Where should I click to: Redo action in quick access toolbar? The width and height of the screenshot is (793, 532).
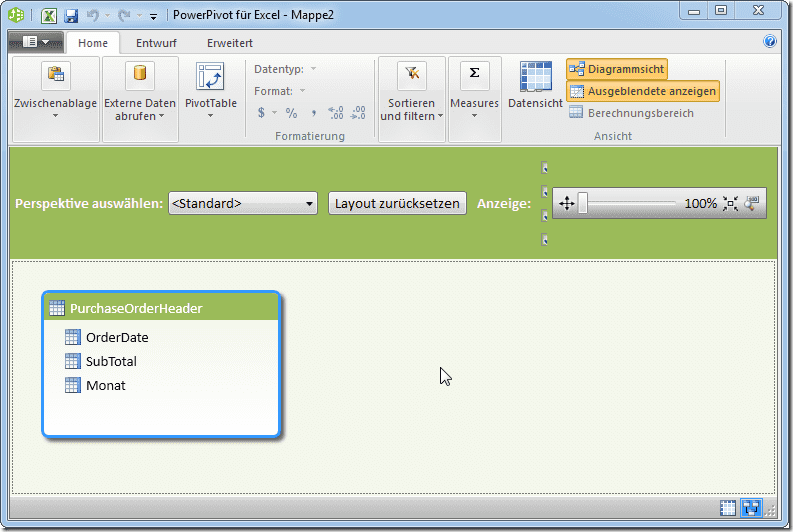[124, 16]
